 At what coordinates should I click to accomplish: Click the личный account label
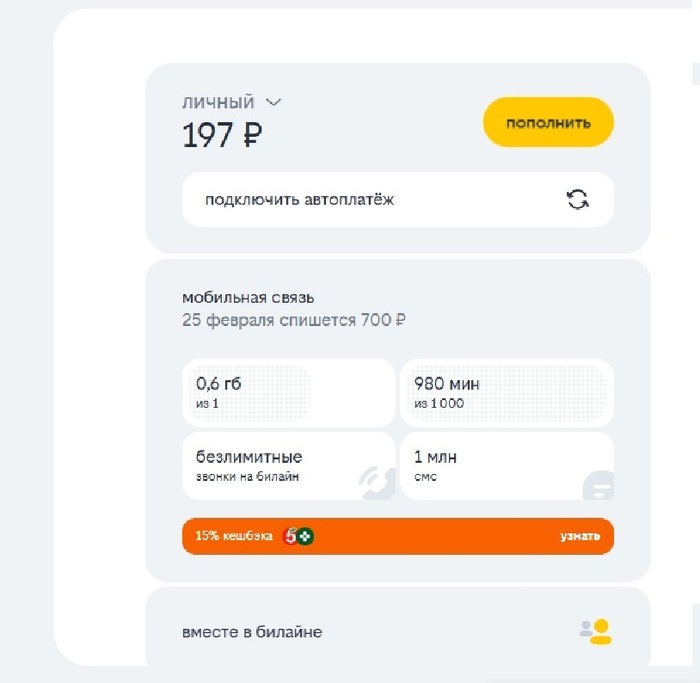click(218, 102)
